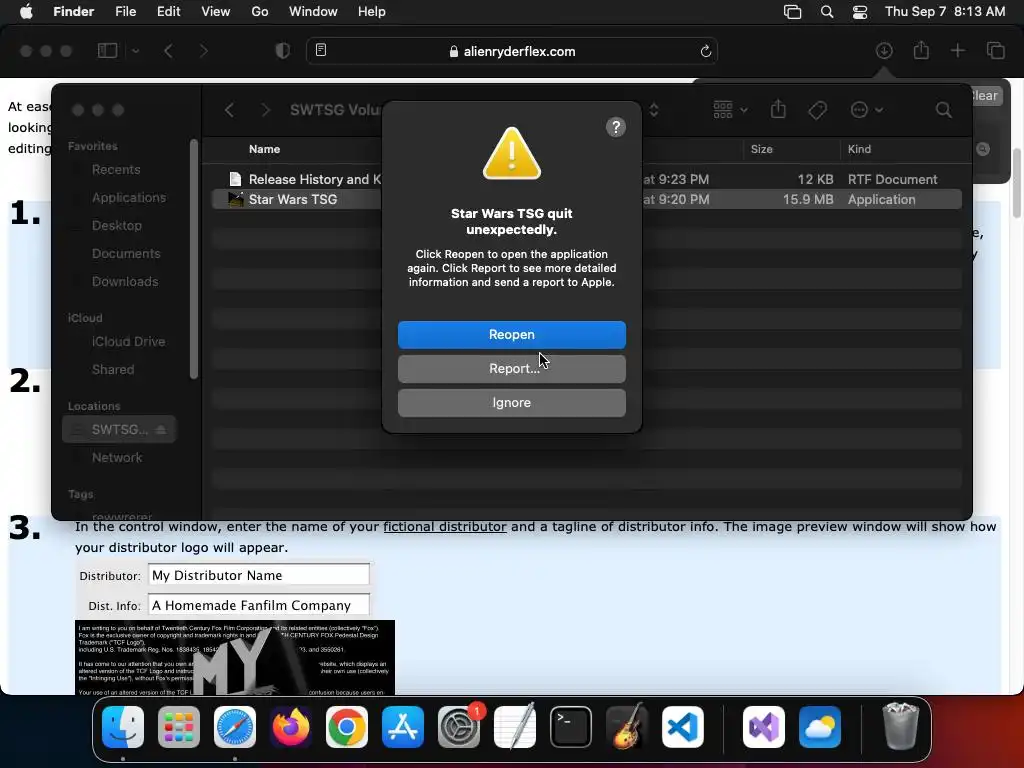Screen dimensions: 1024x768
Task: Open Recents in Finder sidebar
Action: (116, 169)
